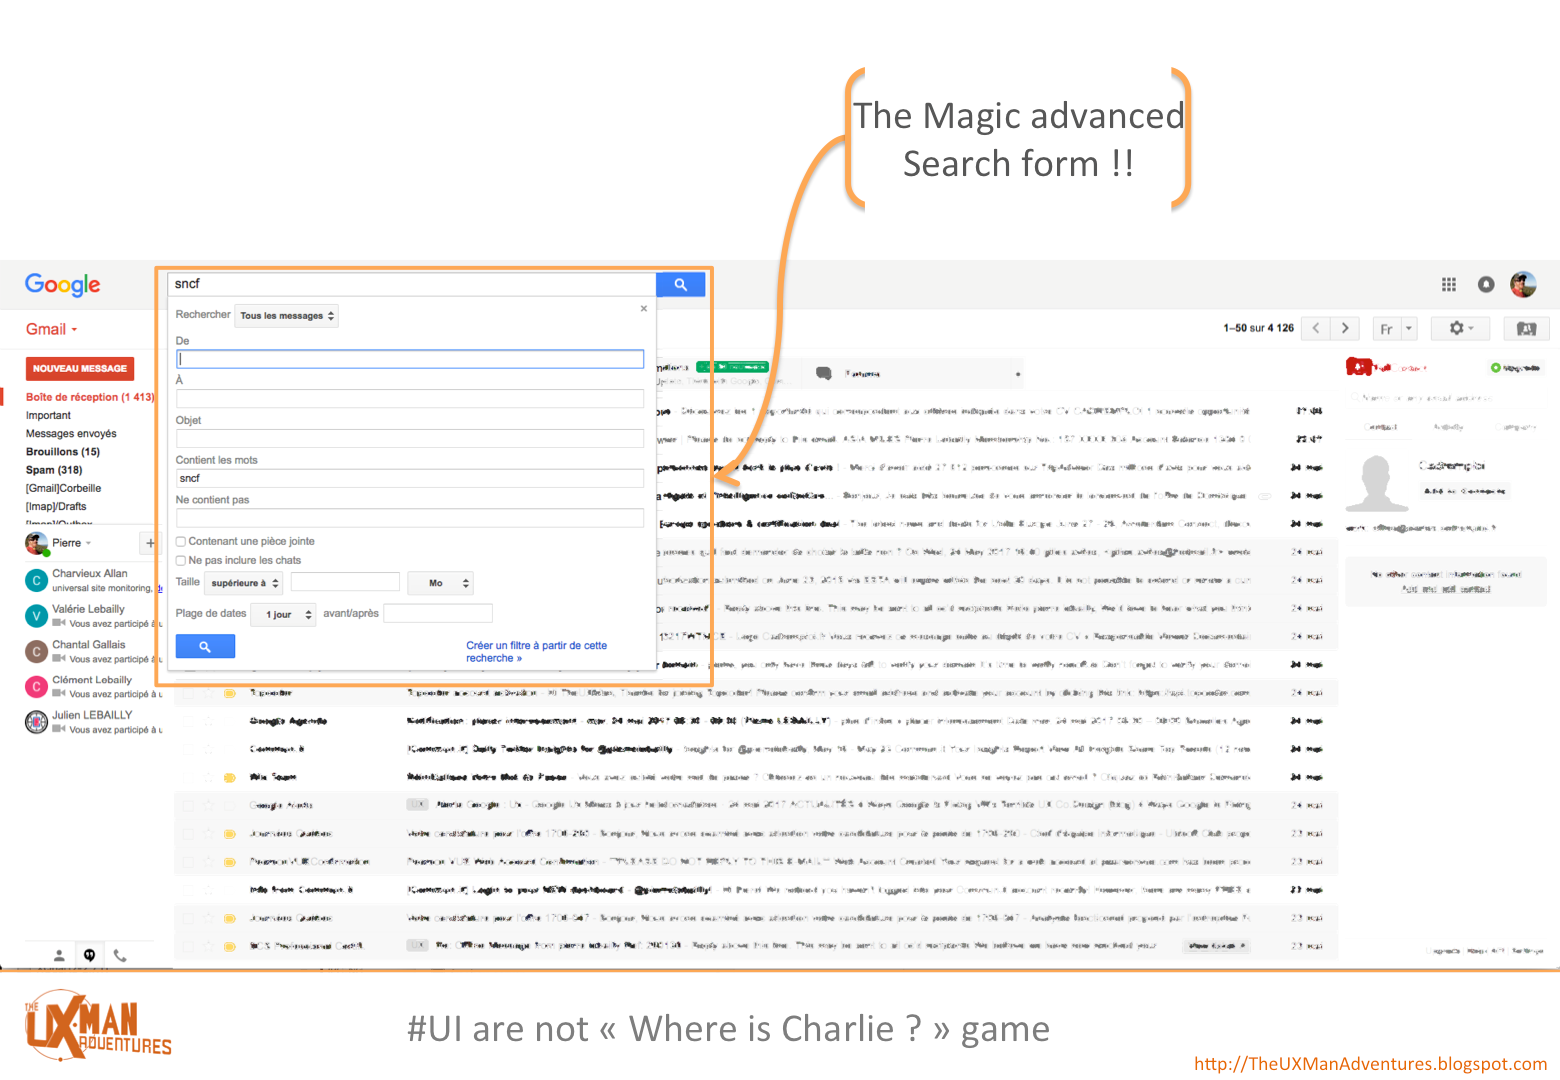Open Brouillons (15)
The height and width of the screenshot is (1080, 1560).
click(x=63, y=452)
